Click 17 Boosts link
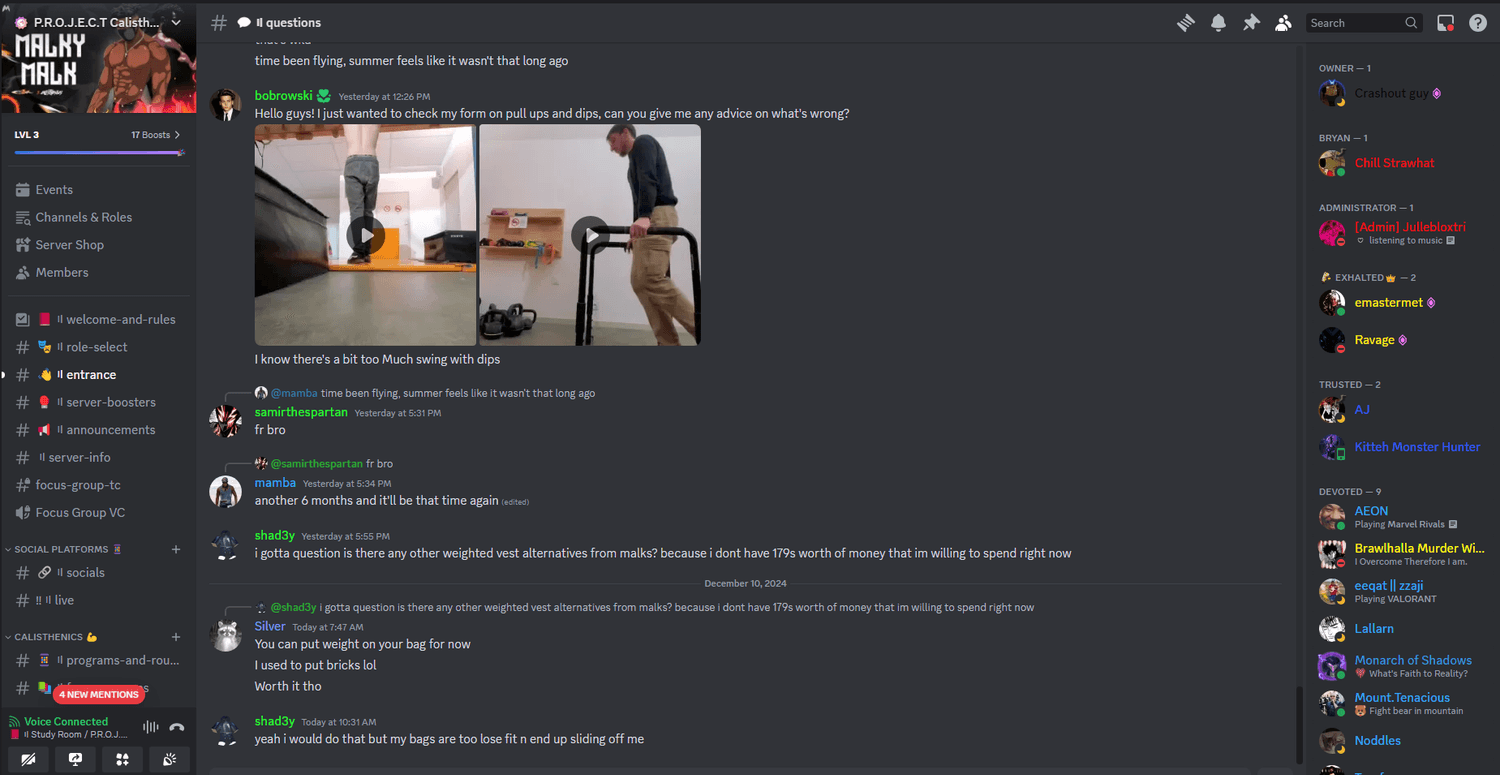Screen dimensions: 1500x775 tap(155, 135)
